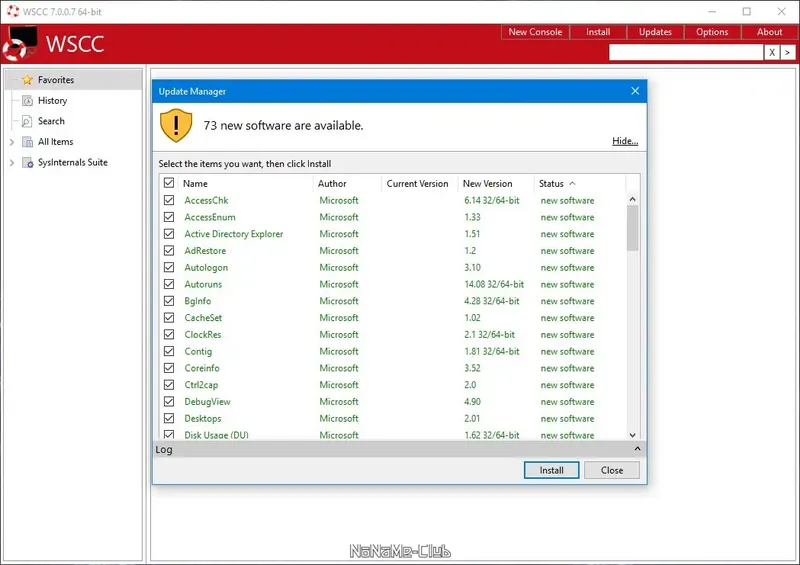The height and width of the screenshot is (565, 800).
Task: Click the Close button in dialog
Action: coord(612,470)
